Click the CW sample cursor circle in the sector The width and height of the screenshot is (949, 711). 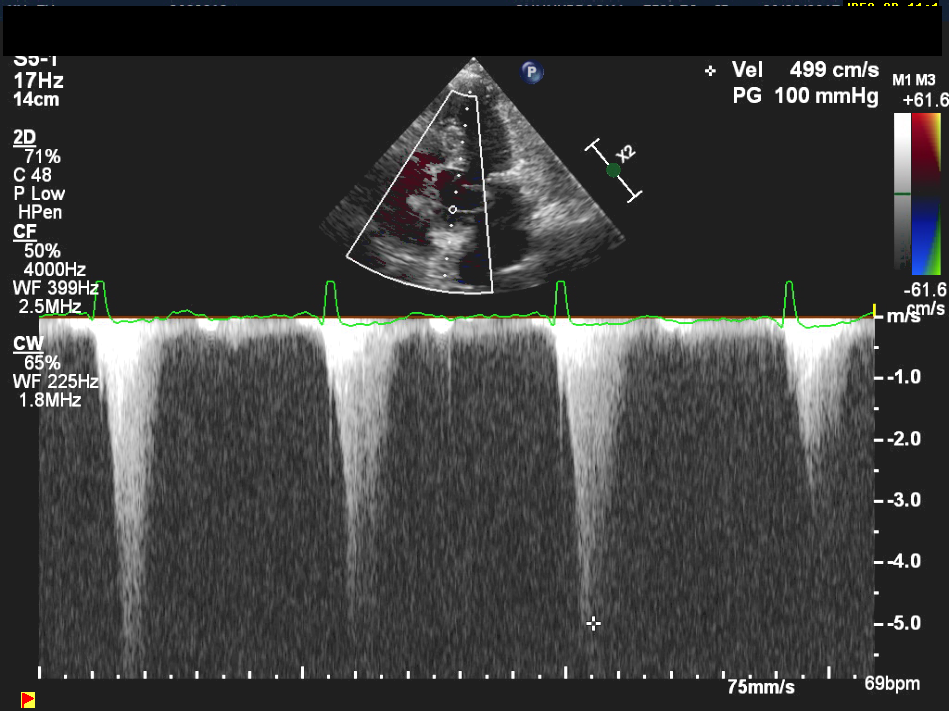[x=453, y=209]
